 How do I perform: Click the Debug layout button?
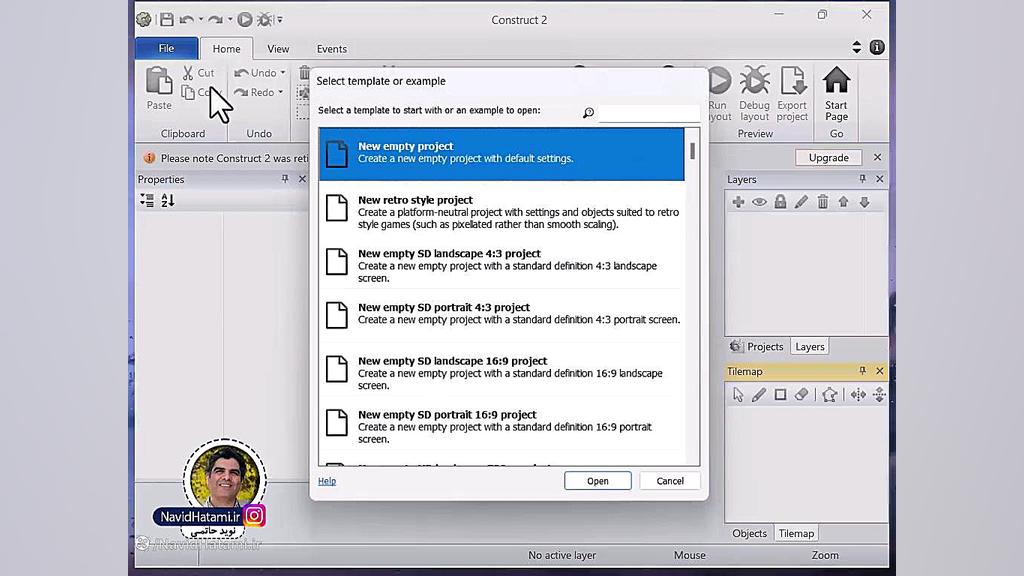(754, 94)
